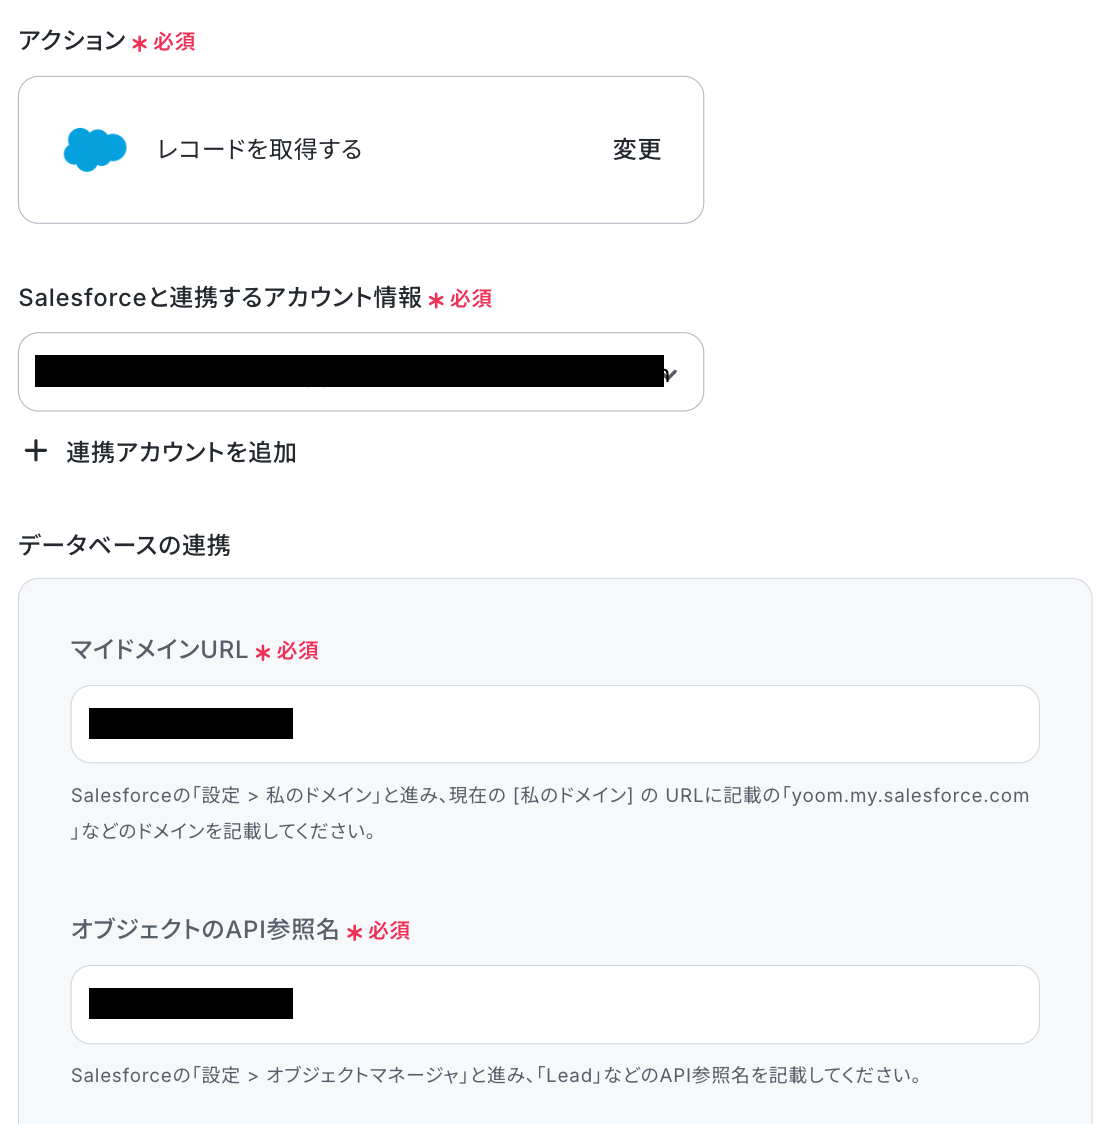The width and height of the screenshot is (1114, 1124).
Task: Click the オブジェクトのAPI参照名 field label
Action: pyautogui.click(x=205, y=929)
